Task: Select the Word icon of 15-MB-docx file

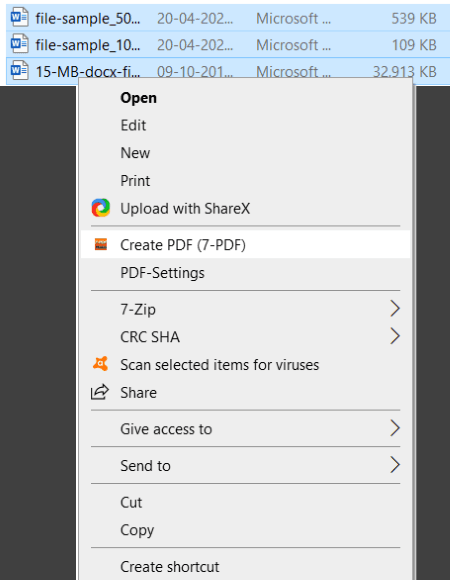Action: (x=19, y=70)
